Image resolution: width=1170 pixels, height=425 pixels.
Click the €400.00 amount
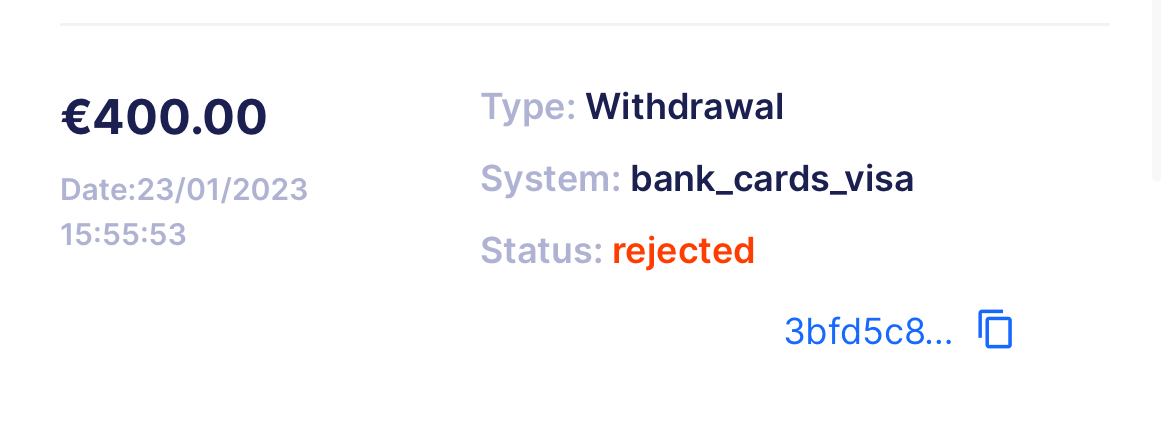click(x=164, y=117)
